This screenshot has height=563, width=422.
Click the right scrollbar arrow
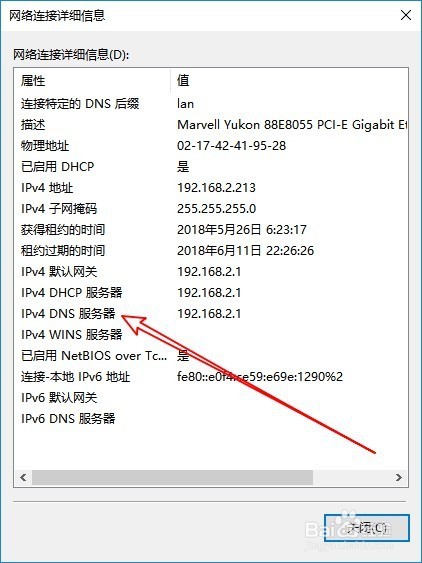coord(399,477)
